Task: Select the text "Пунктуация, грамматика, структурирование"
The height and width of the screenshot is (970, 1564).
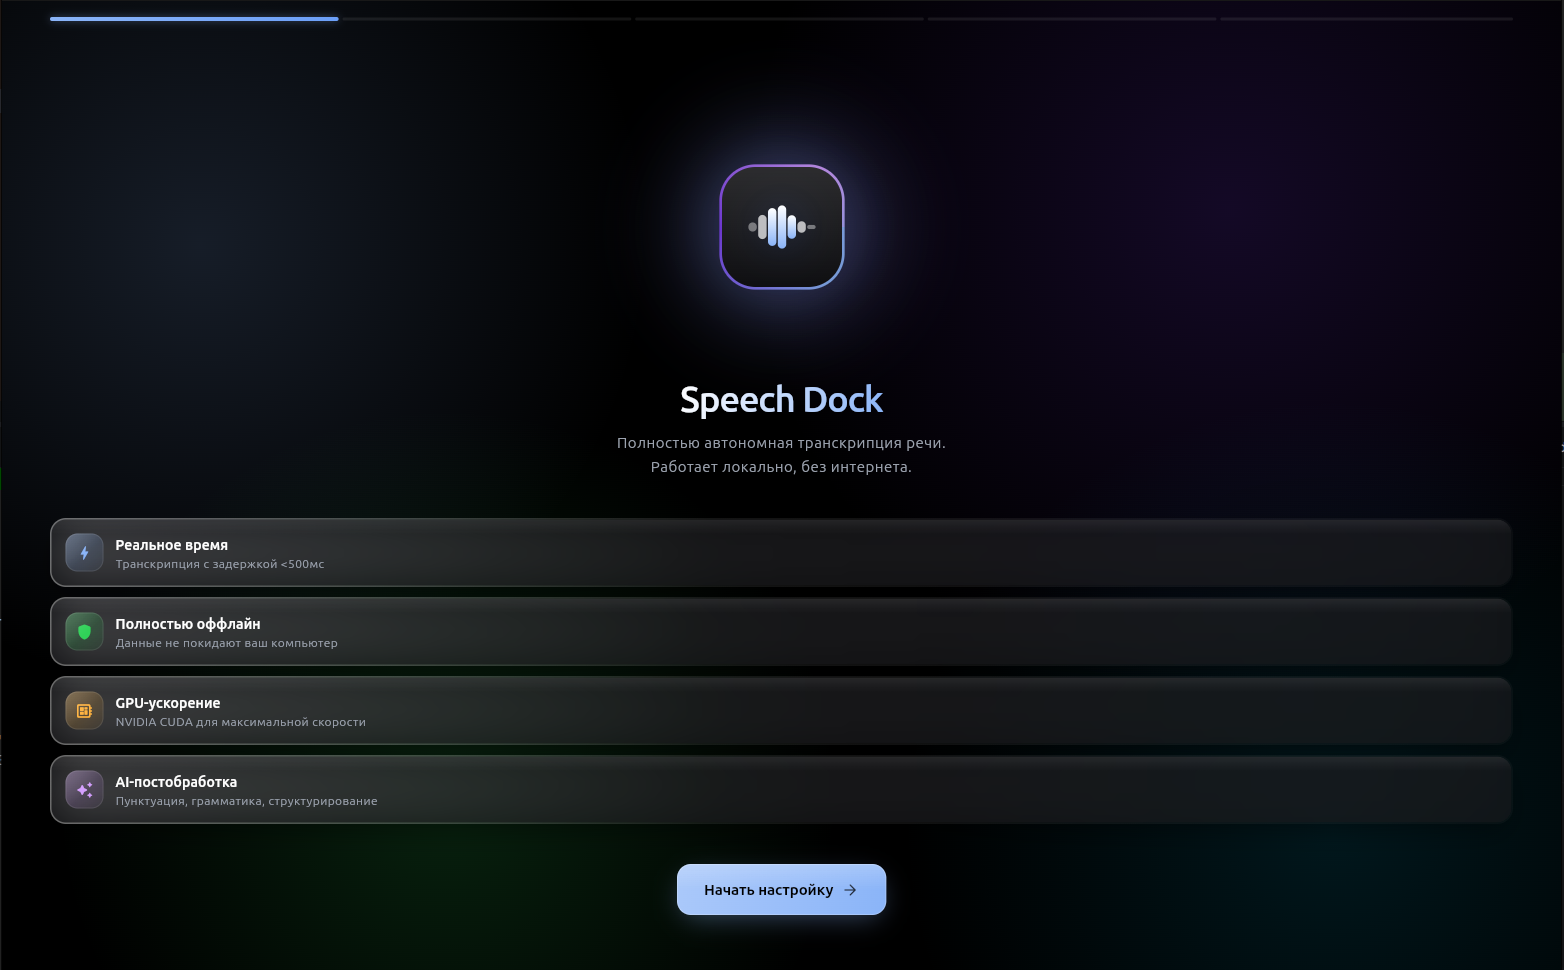Action: pyautogui.click(x=246, y=801)
